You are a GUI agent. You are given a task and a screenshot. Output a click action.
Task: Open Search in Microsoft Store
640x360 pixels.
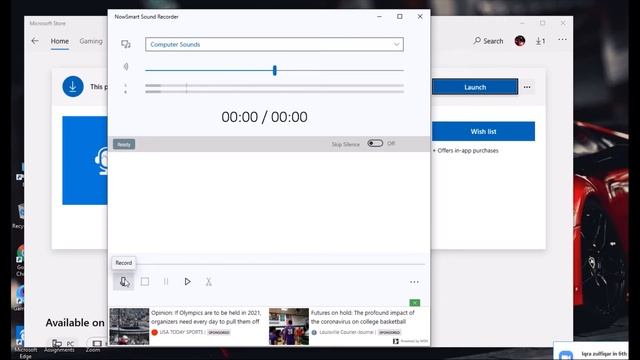[x=488, y=41]
